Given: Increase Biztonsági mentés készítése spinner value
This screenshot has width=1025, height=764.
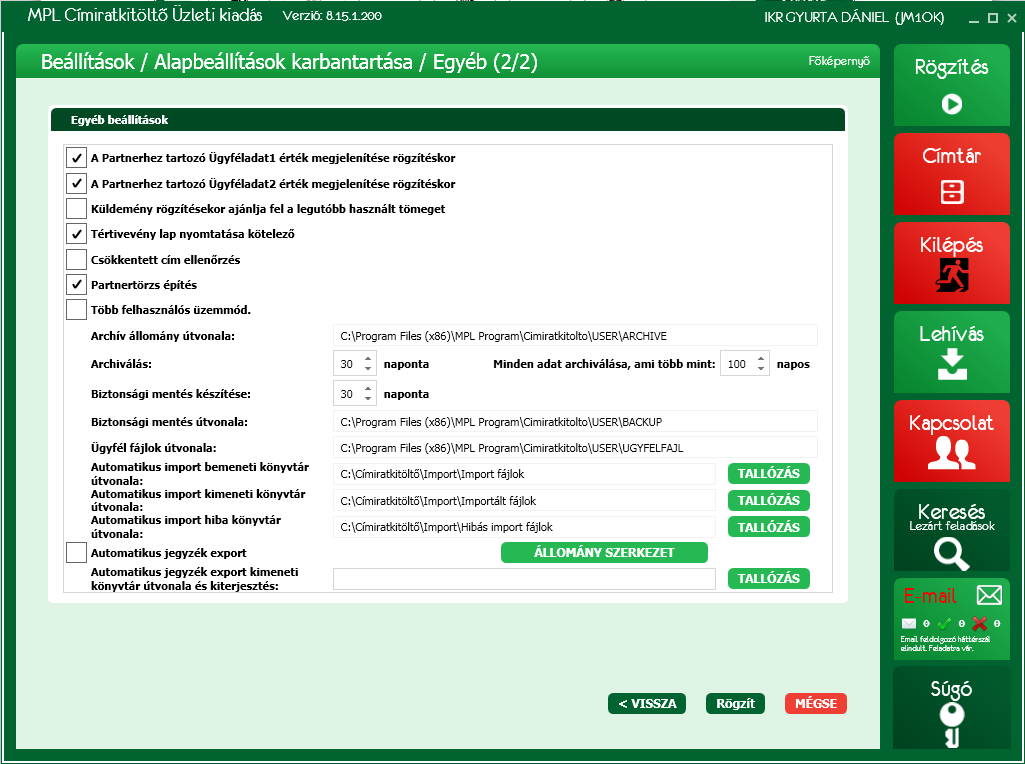Looking at the screenshot, I should pos(368,389).
